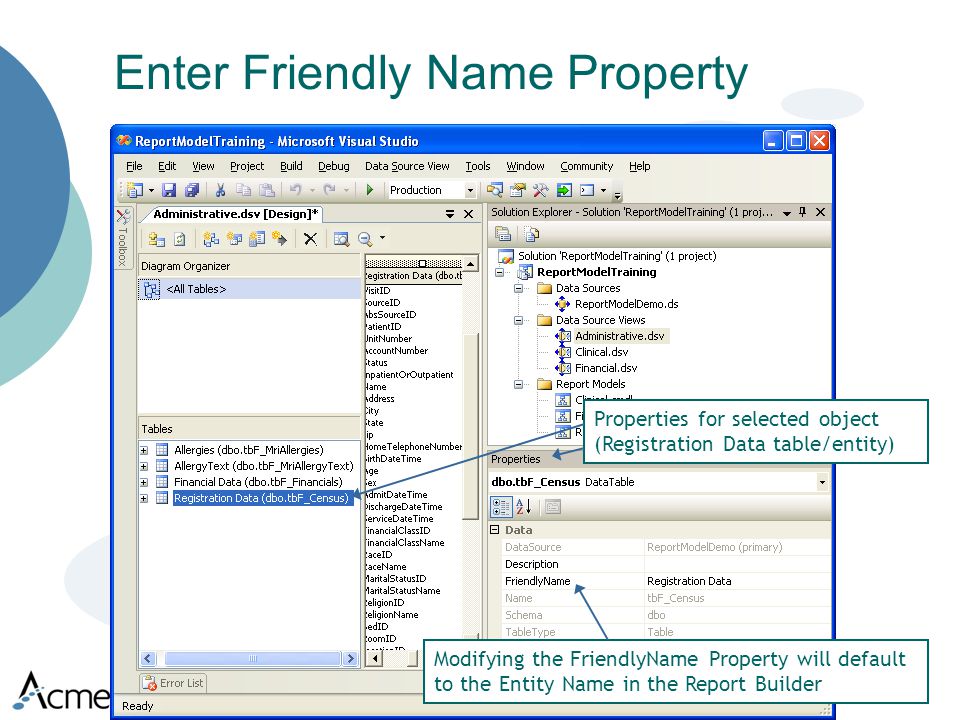Screen dimensions: 960x720
Task: Open Solution Explorer via toolbar icon
Action: (x=495, y=190)
